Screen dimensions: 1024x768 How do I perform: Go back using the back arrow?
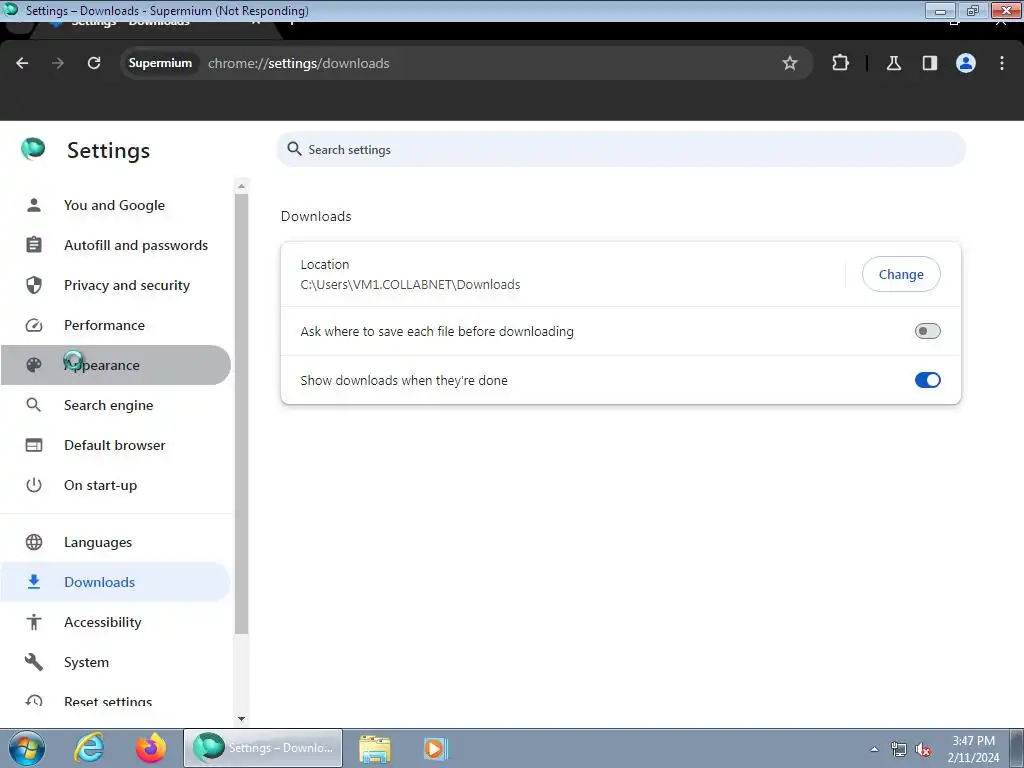[x=22, y=63]
